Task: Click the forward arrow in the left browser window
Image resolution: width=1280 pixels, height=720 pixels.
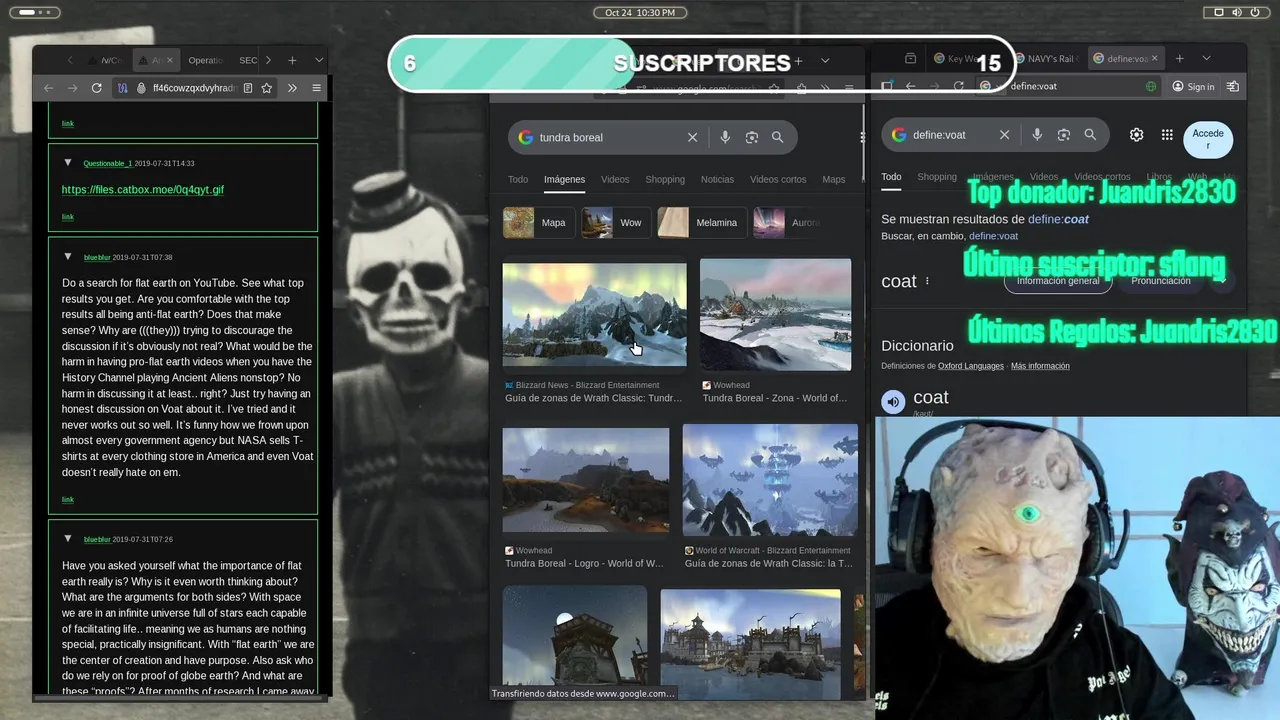Action: click(72, 88)
